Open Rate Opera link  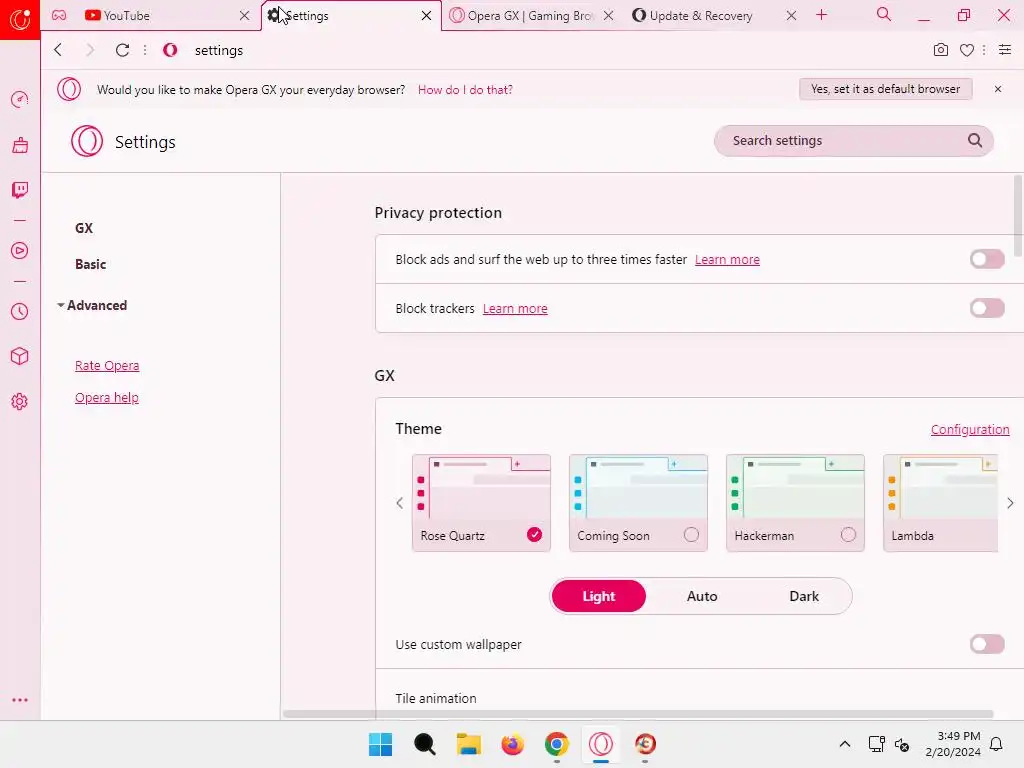[106, 366]
